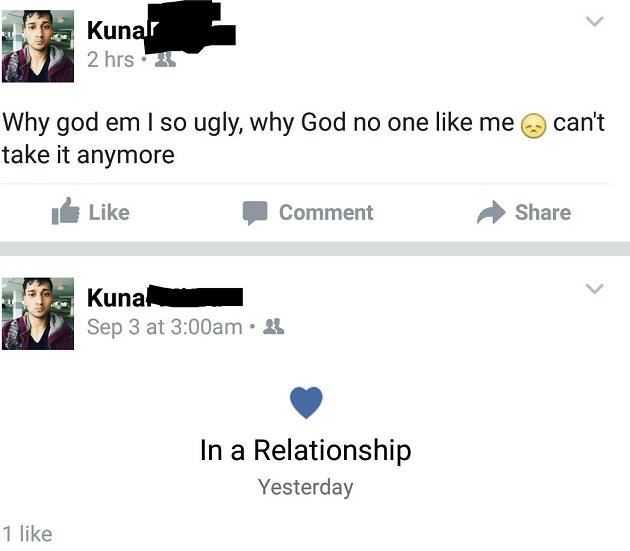Viewport: 630px width, 551px height.
Task: Click the 'Yesterday' label under relationship status
Action: tap(306, 488)
